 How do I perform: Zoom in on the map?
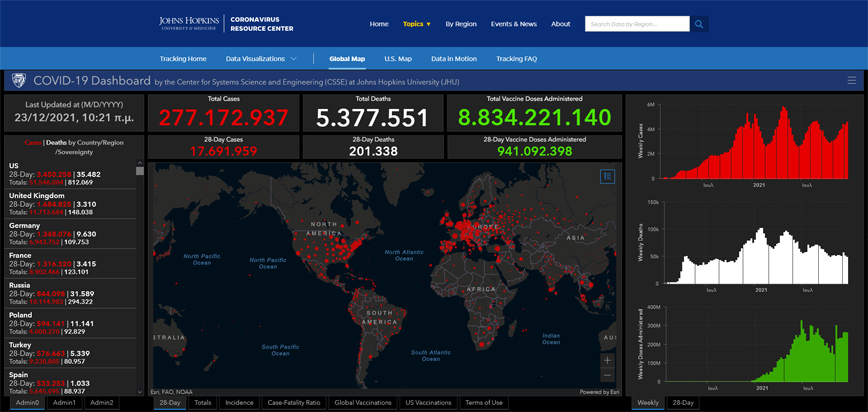pos(607,359)
